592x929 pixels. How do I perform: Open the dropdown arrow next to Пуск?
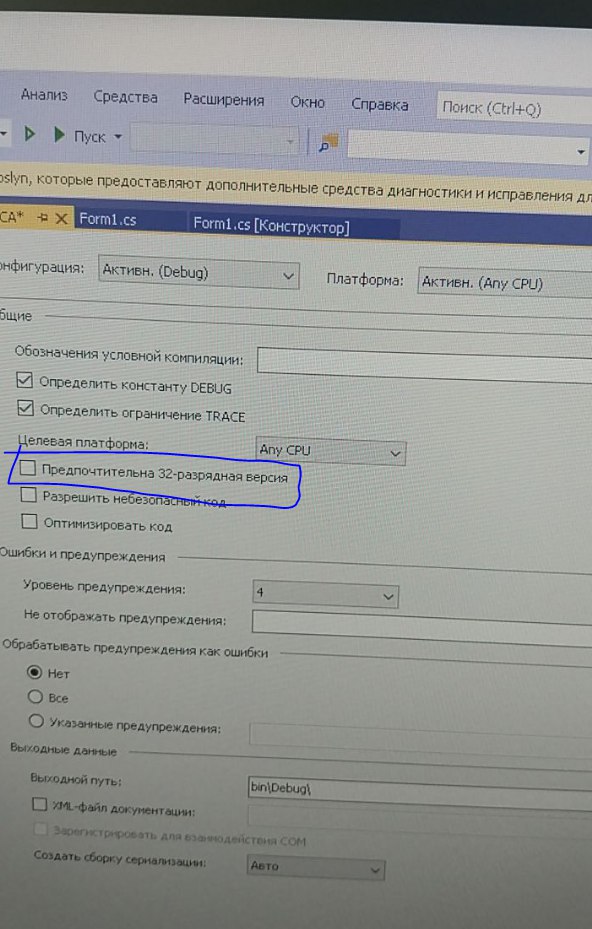tap(118, 137)
